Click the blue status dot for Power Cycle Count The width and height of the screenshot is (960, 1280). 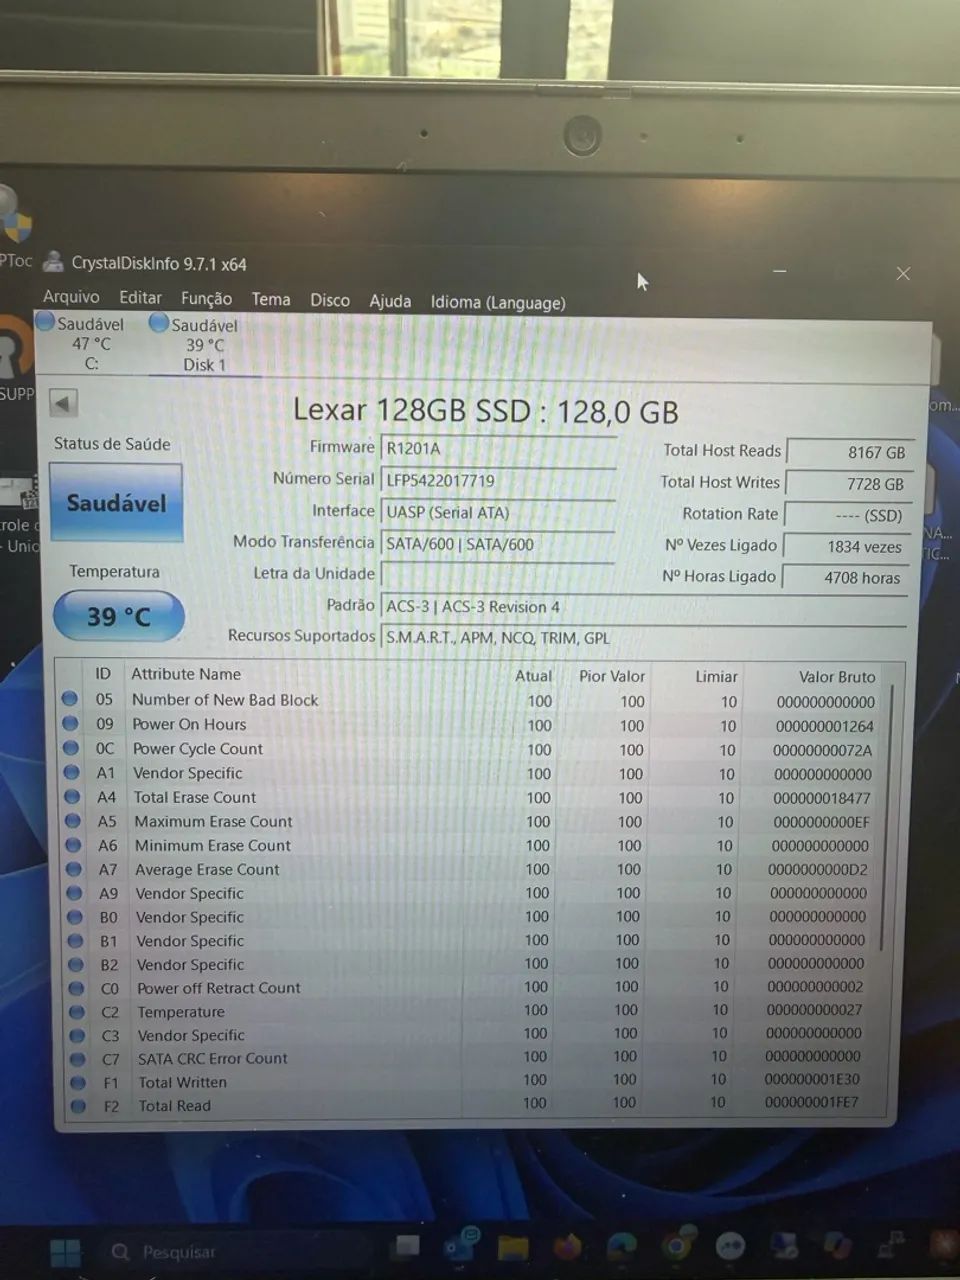(x=71, y=748)
